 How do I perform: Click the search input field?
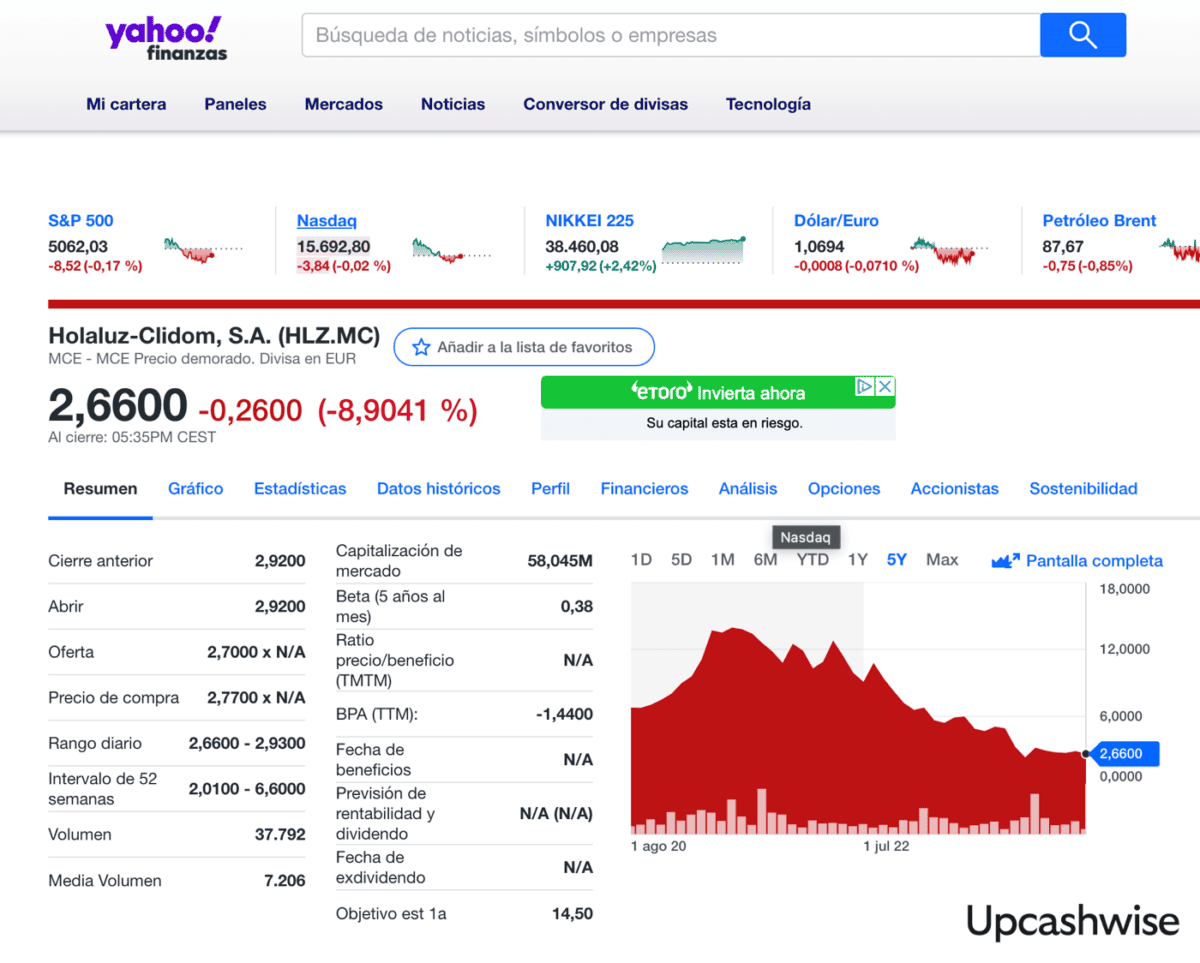click(x=671, y=35)
